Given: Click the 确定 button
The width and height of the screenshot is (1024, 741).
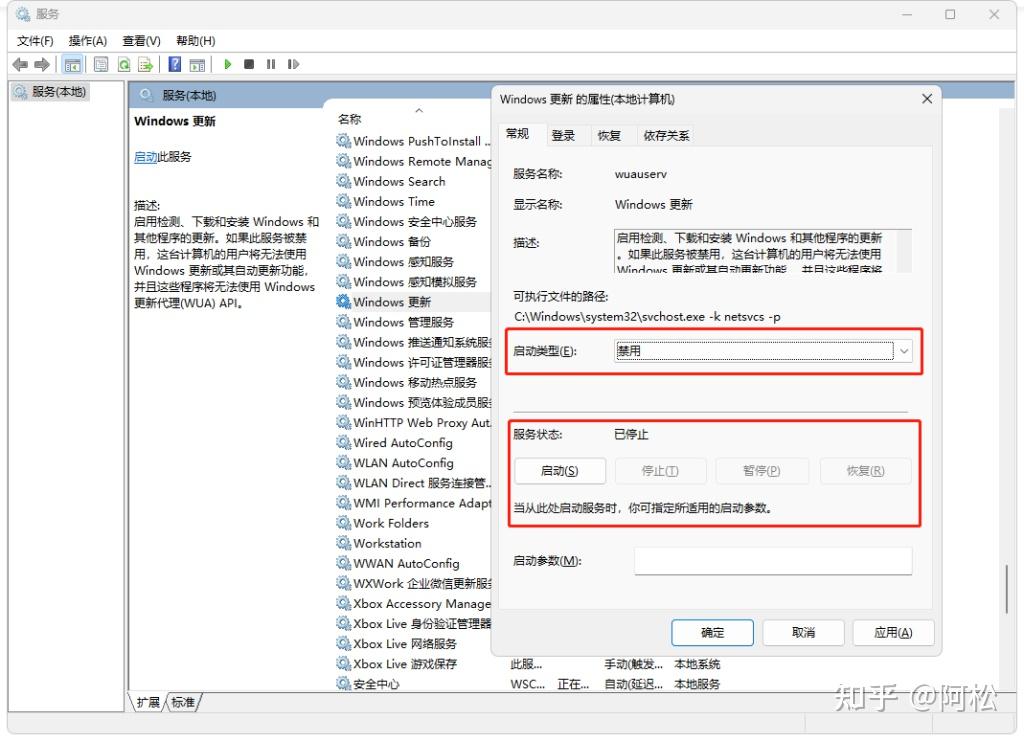Looking at the screenshot, I should point(712,632).
